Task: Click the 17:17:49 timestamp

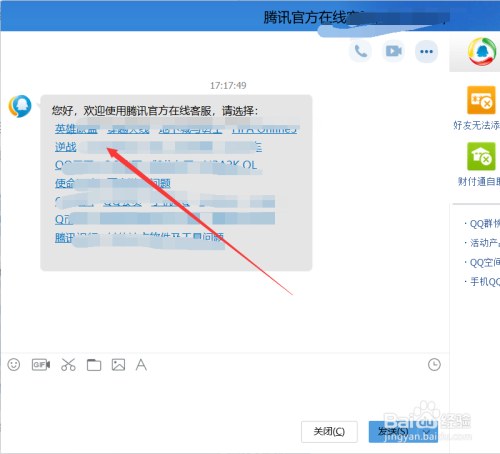Action: [x=228, y=86]
